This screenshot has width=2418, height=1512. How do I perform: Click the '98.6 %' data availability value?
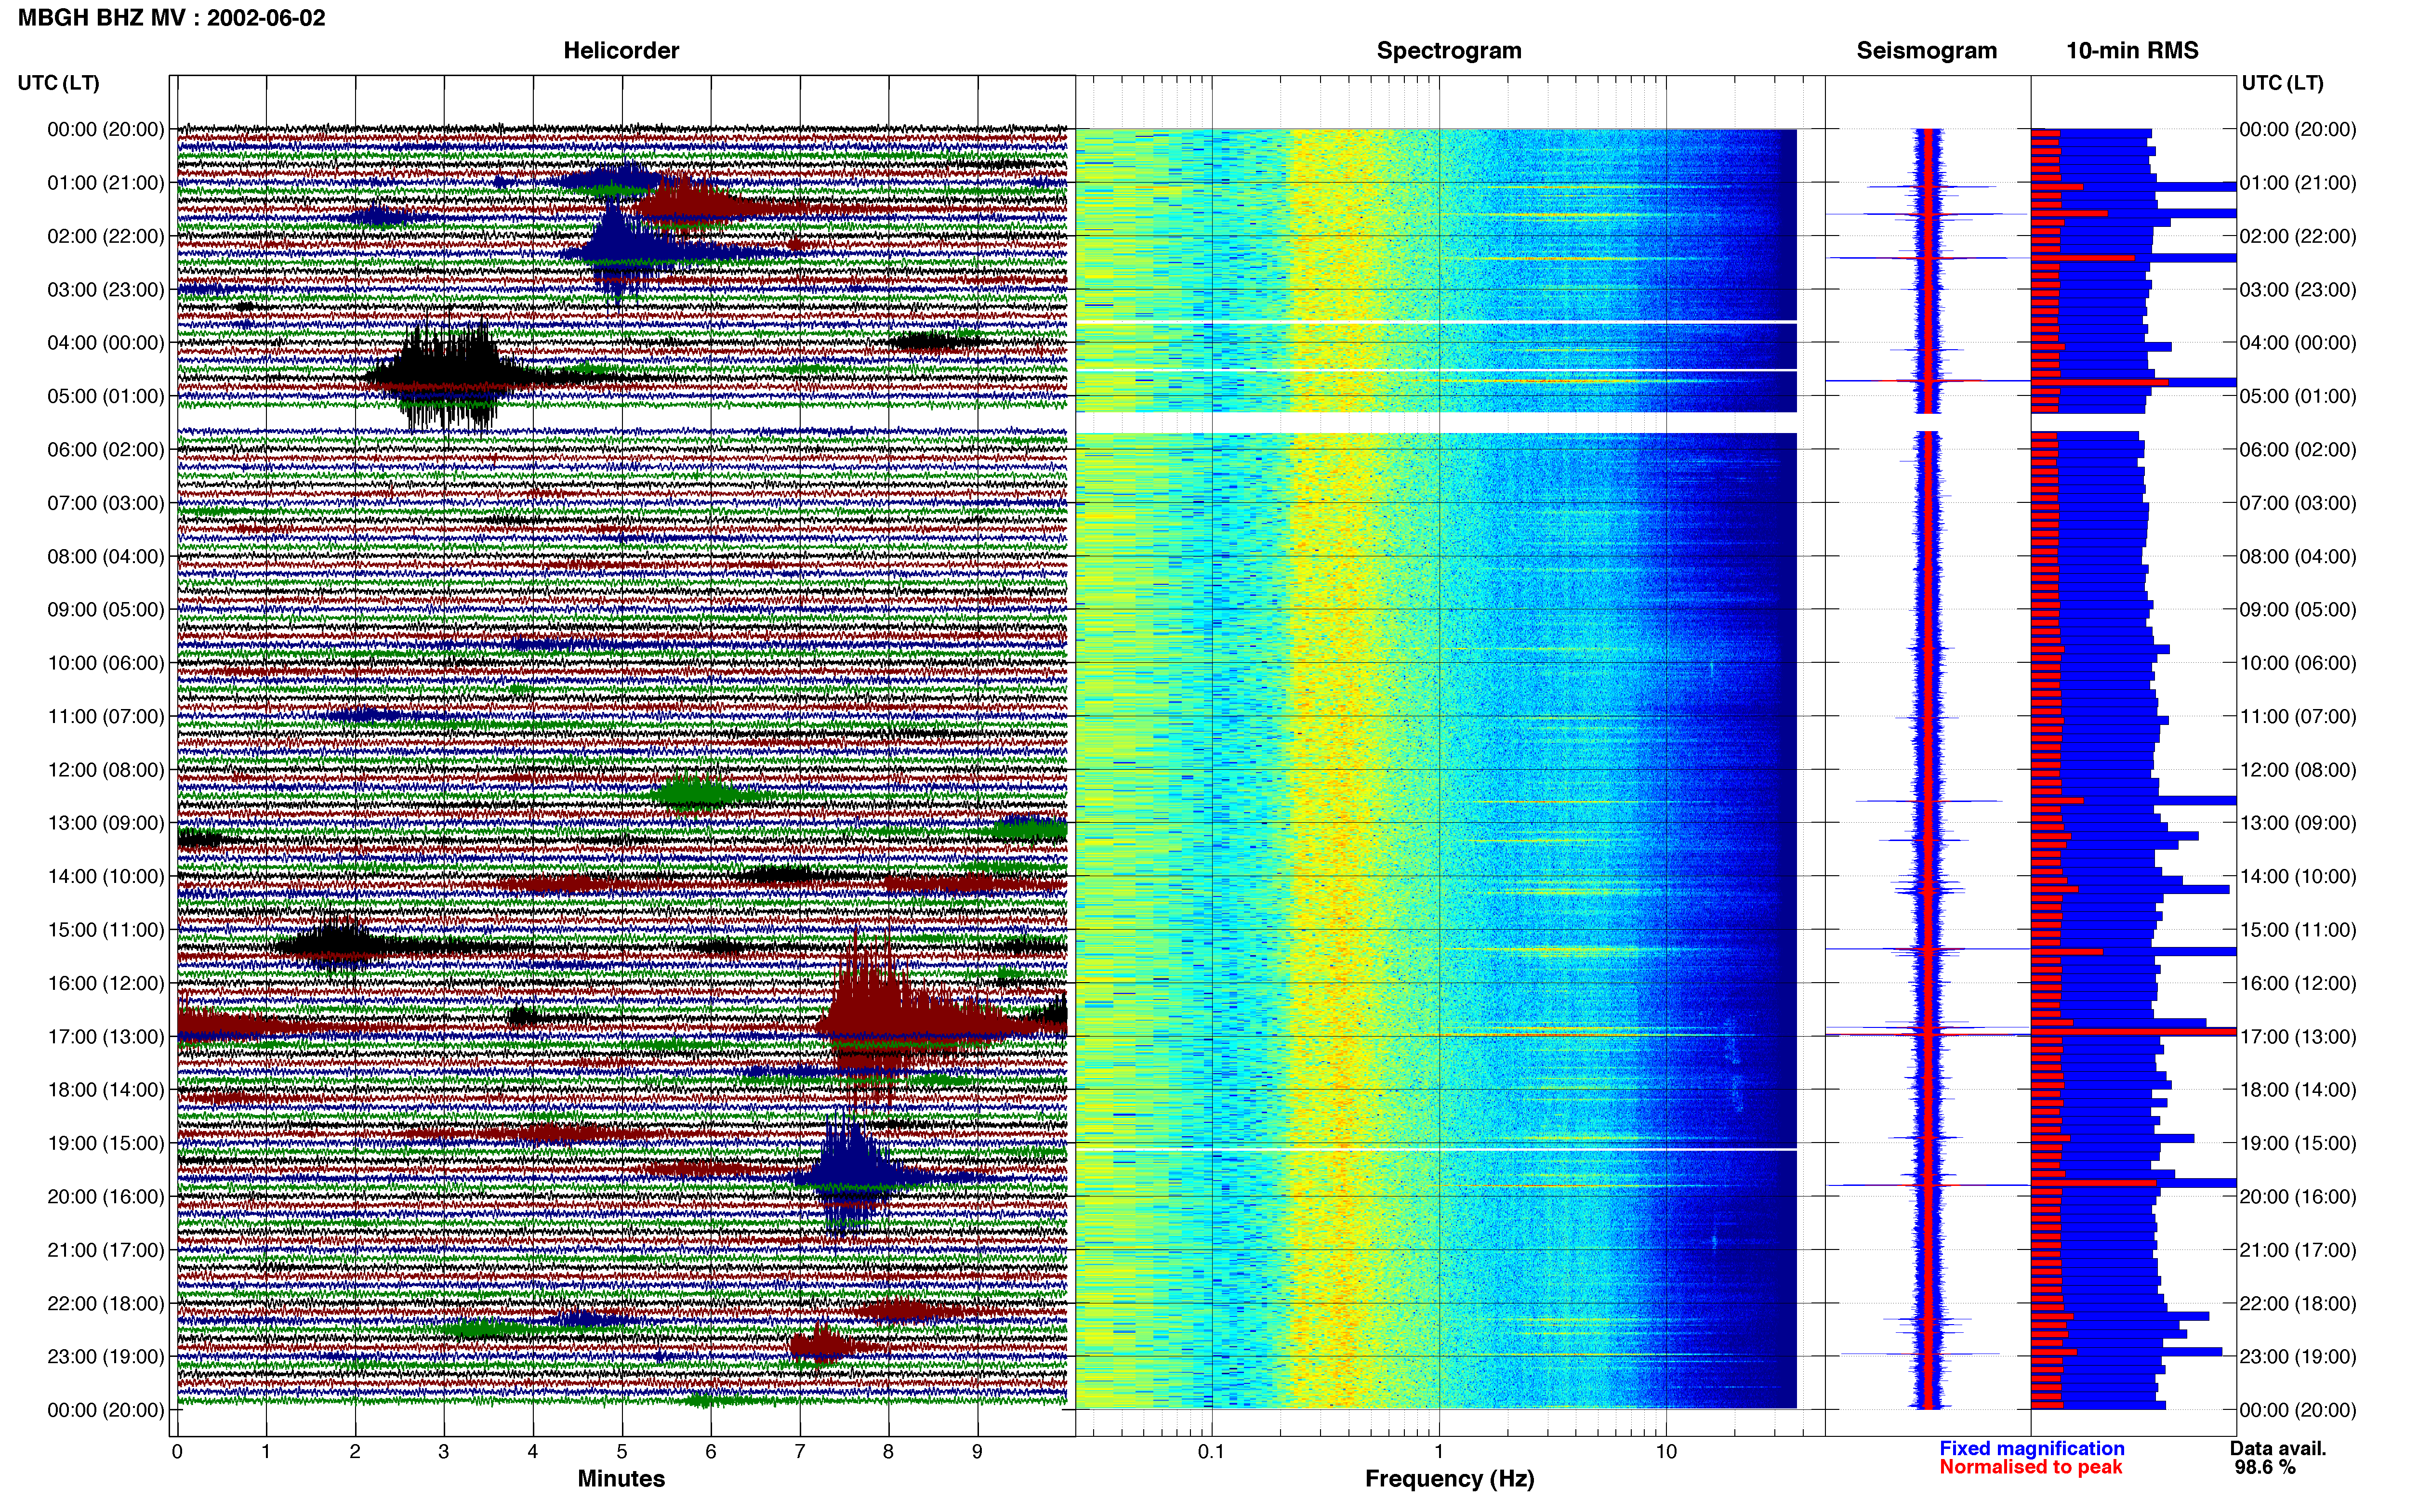pyautogui.click(x=2265, y=1467)
